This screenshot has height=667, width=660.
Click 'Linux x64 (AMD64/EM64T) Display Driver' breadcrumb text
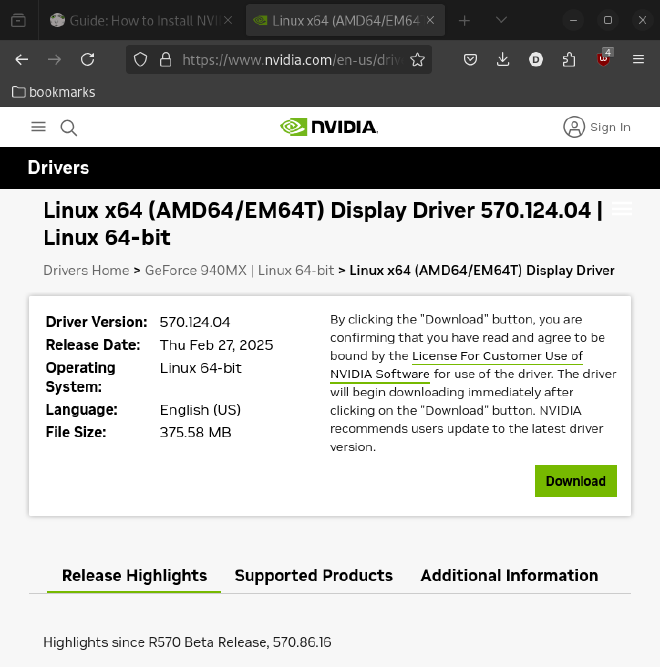(x=482, y=271)
